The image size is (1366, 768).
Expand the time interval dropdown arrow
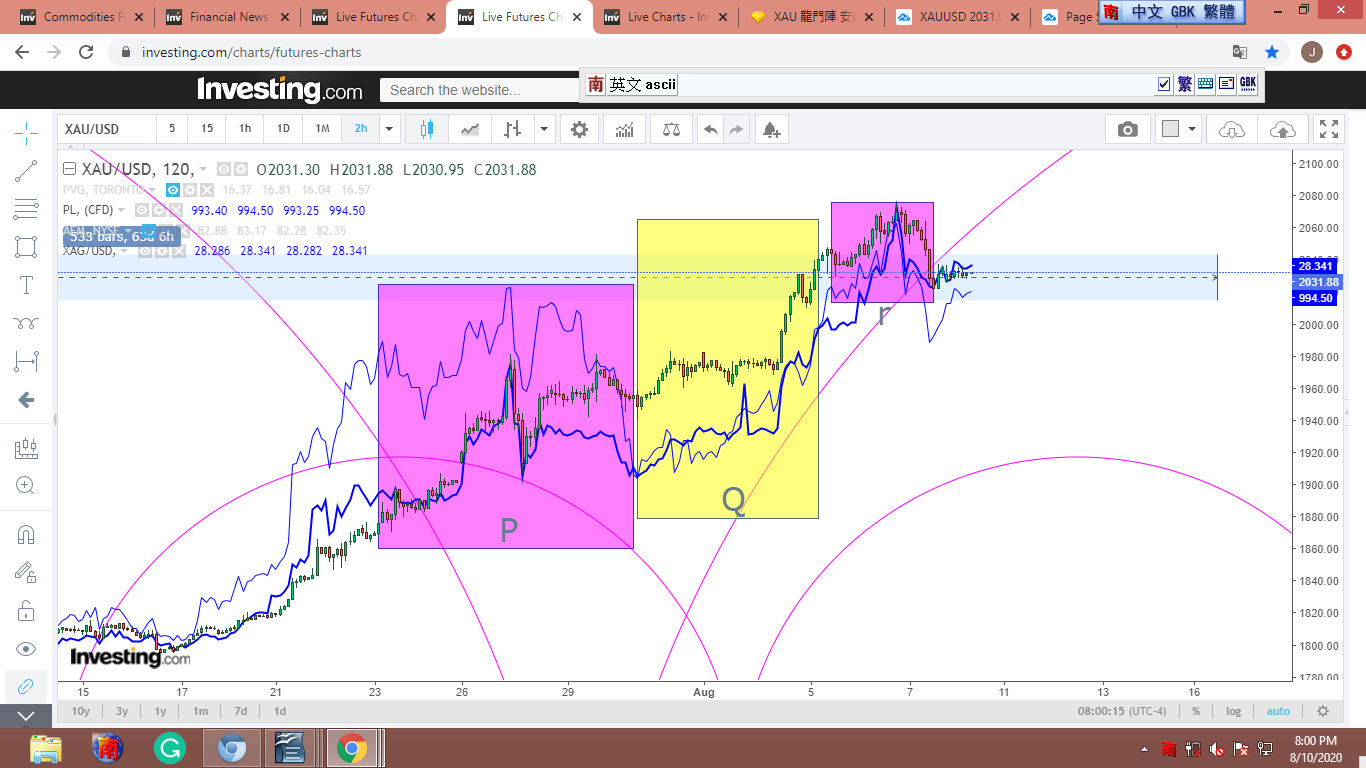click(389, 129)
